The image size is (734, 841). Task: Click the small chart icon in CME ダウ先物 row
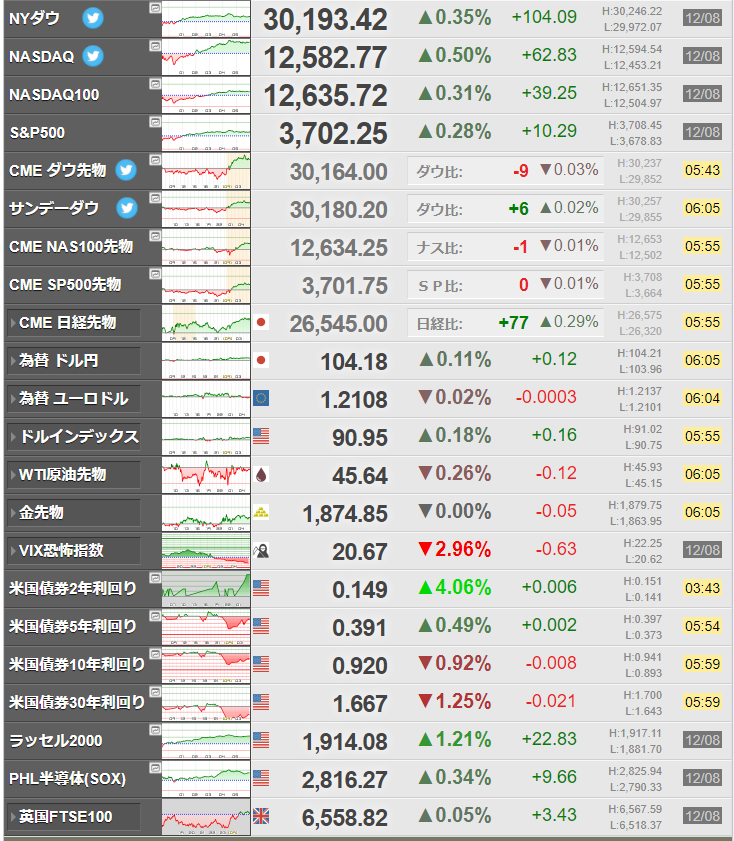[x=155, y=160]
